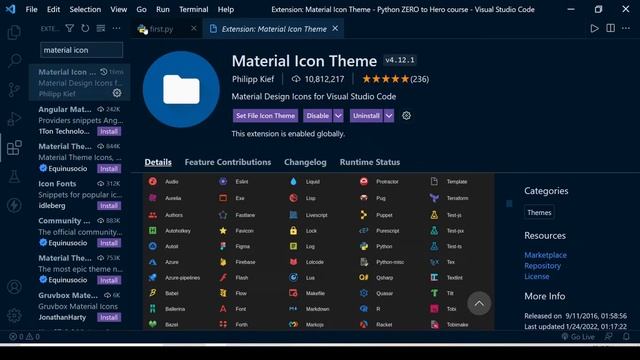Split the editor right
Screen dimensions: 640x360
610,28
